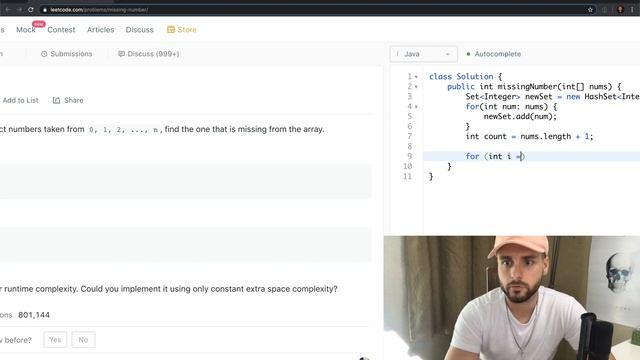
Task: Open the Java language dropdown
Action: pyautogui.click(x=423, y=54)
